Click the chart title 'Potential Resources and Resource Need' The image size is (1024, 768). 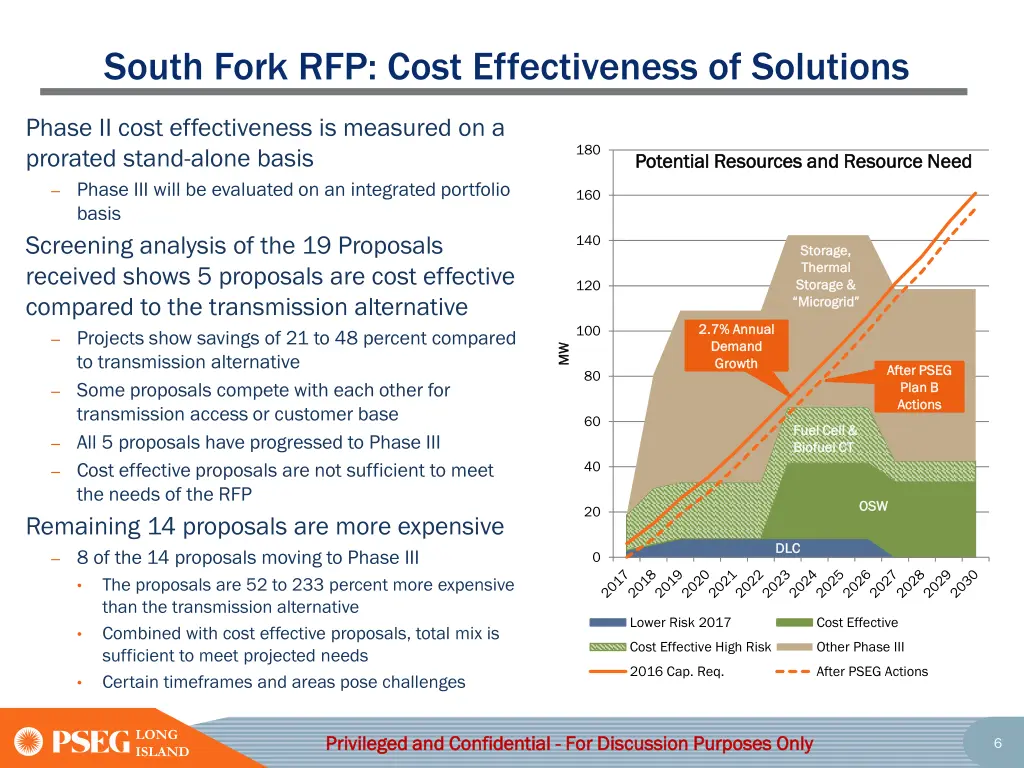click(803, 161)
